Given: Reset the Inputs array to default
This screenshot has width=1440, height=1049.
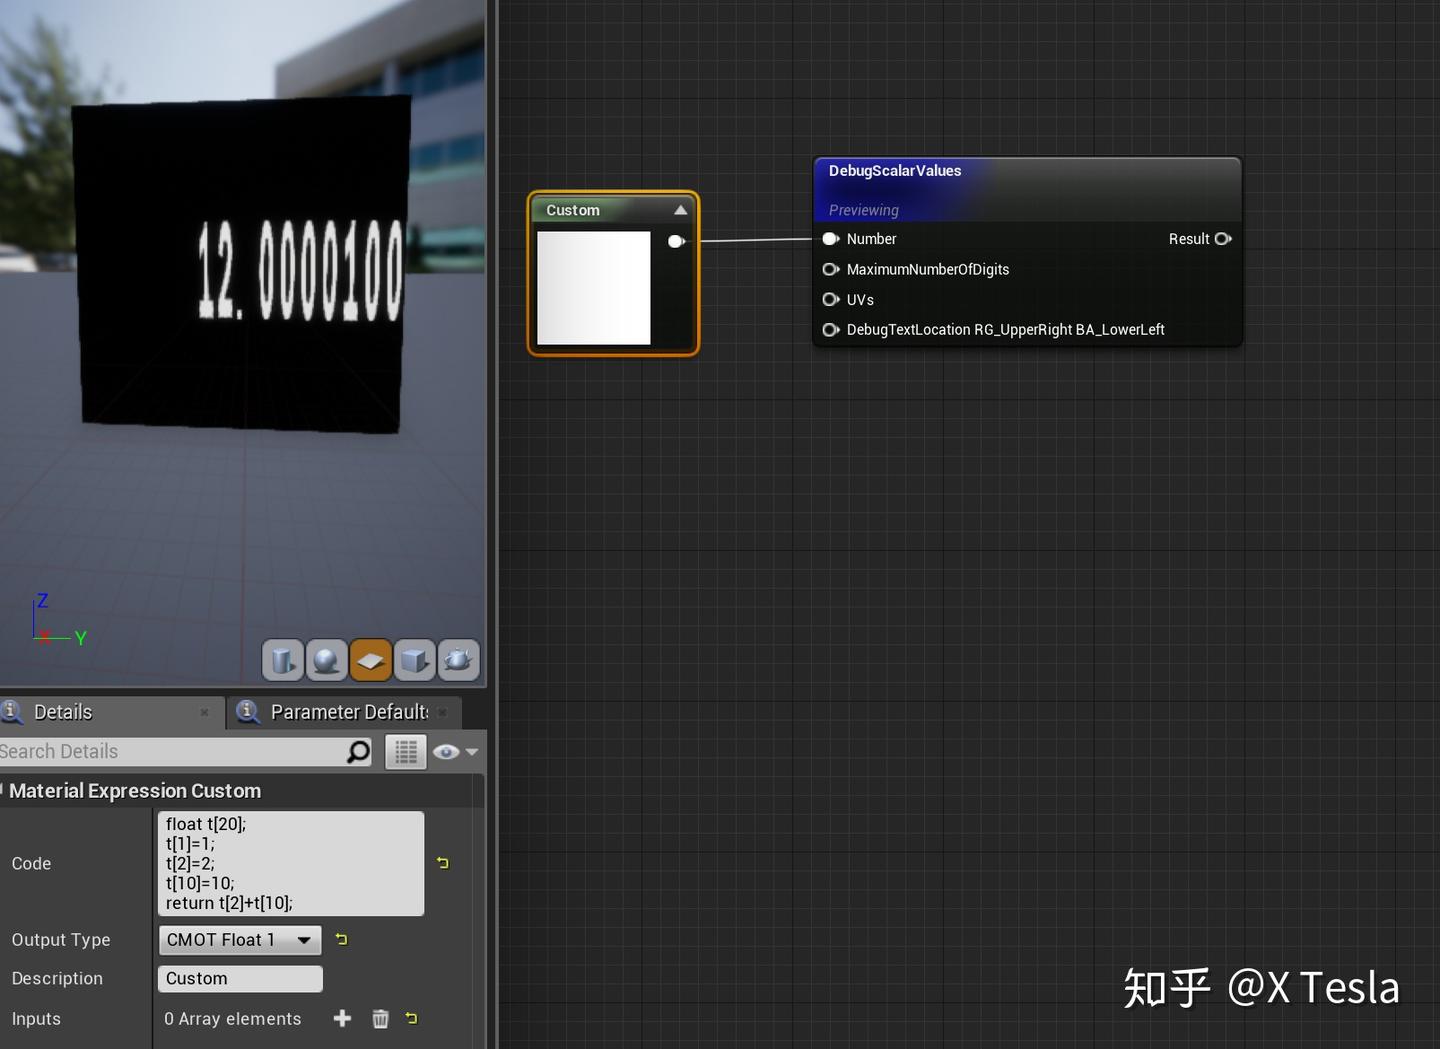Looking at the screenshot, I should tap(411, 1018).
